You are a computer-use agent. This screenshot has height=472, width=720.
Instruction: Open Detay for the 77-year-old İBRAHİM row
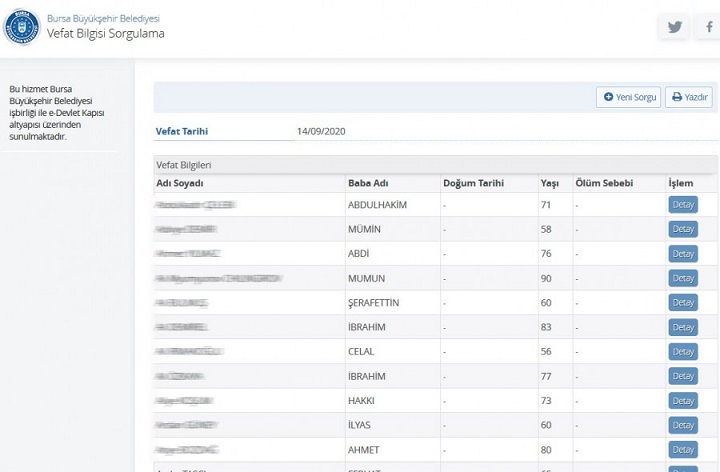(683, 376)
